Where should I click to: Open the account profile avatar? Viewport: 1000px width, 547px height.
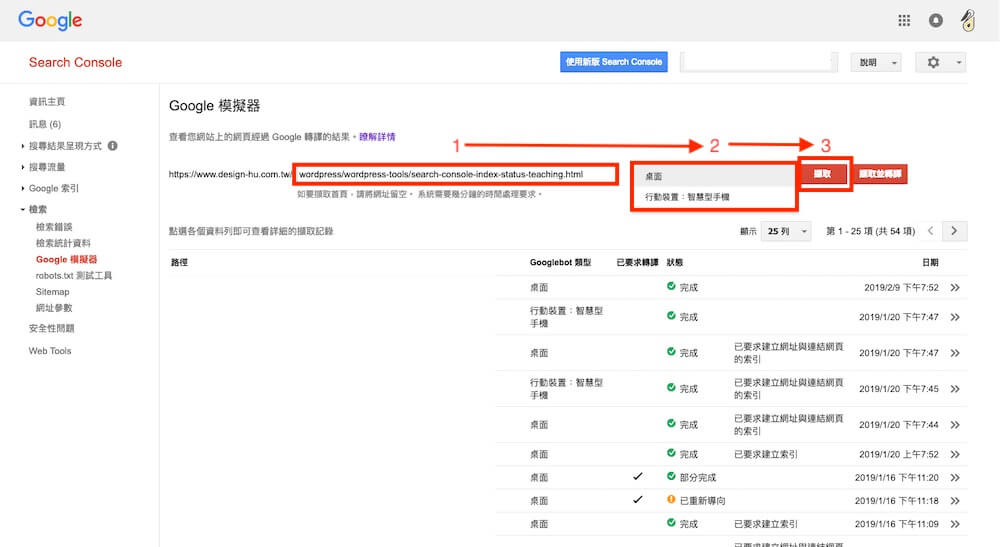[x=967, y=20]
